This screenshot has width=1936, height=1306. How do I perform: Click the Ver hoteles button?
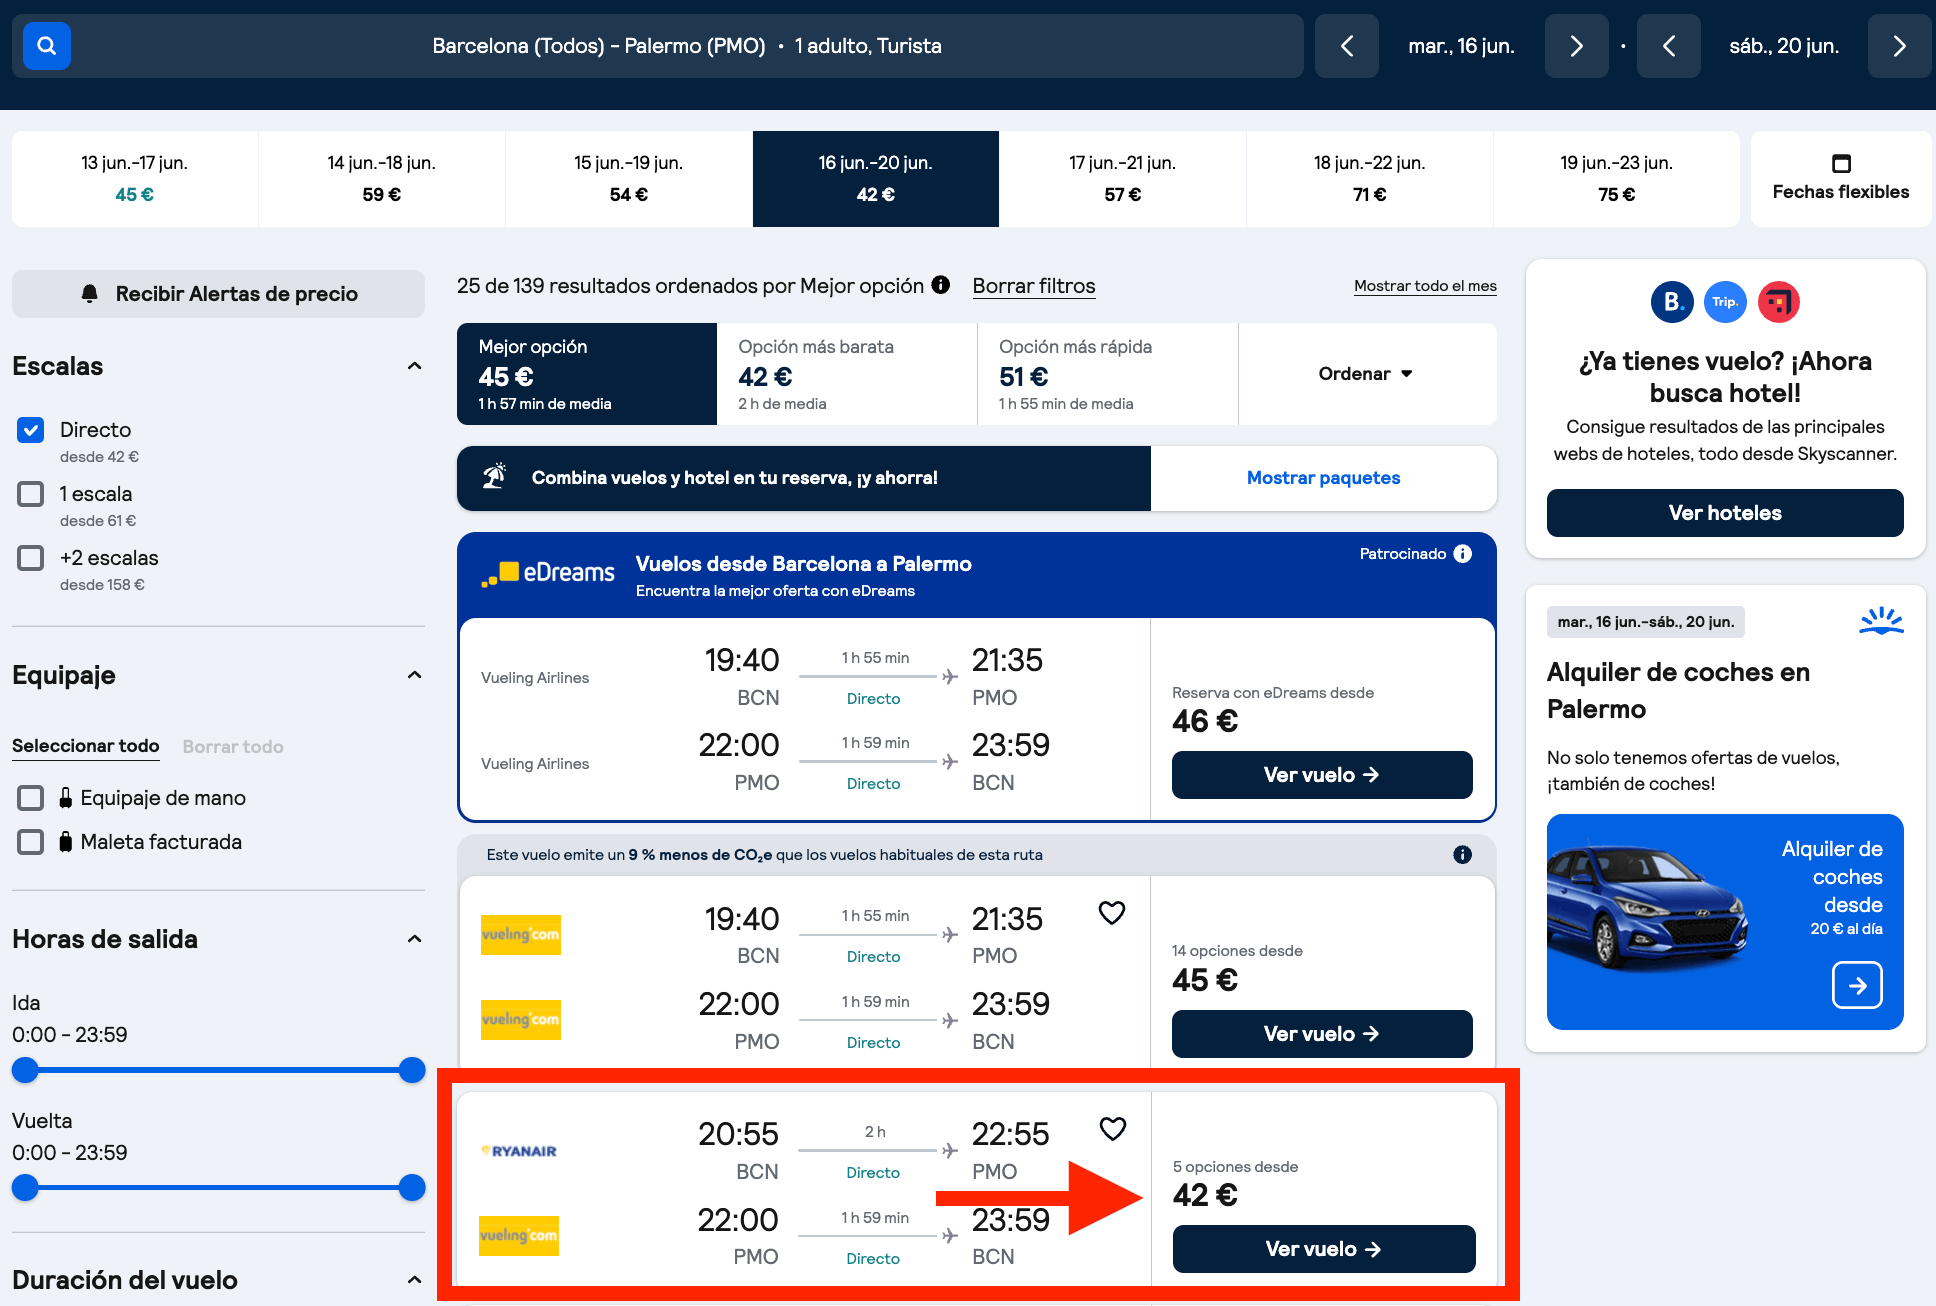coord(1725,513)
